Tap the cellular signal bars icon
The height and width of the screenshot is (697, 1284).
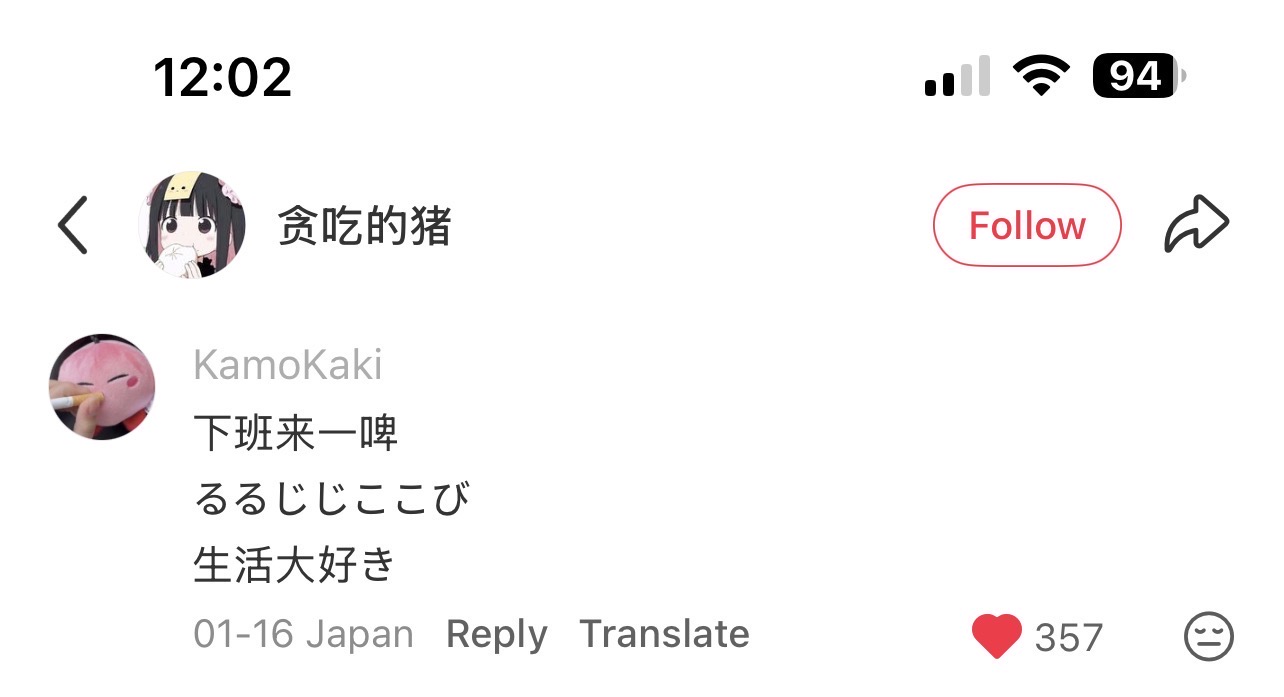(x=957, y=77)
